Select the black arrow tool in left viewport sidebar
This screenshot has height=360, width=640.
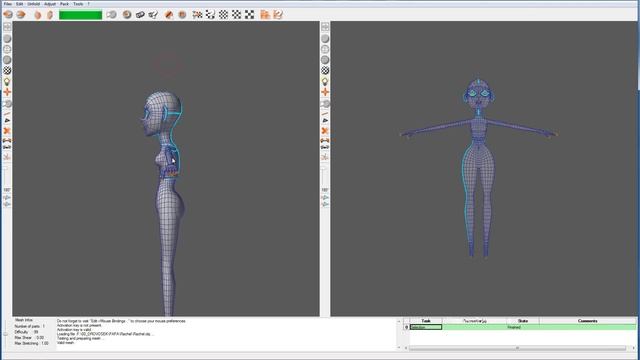click(x=7, y=121)
